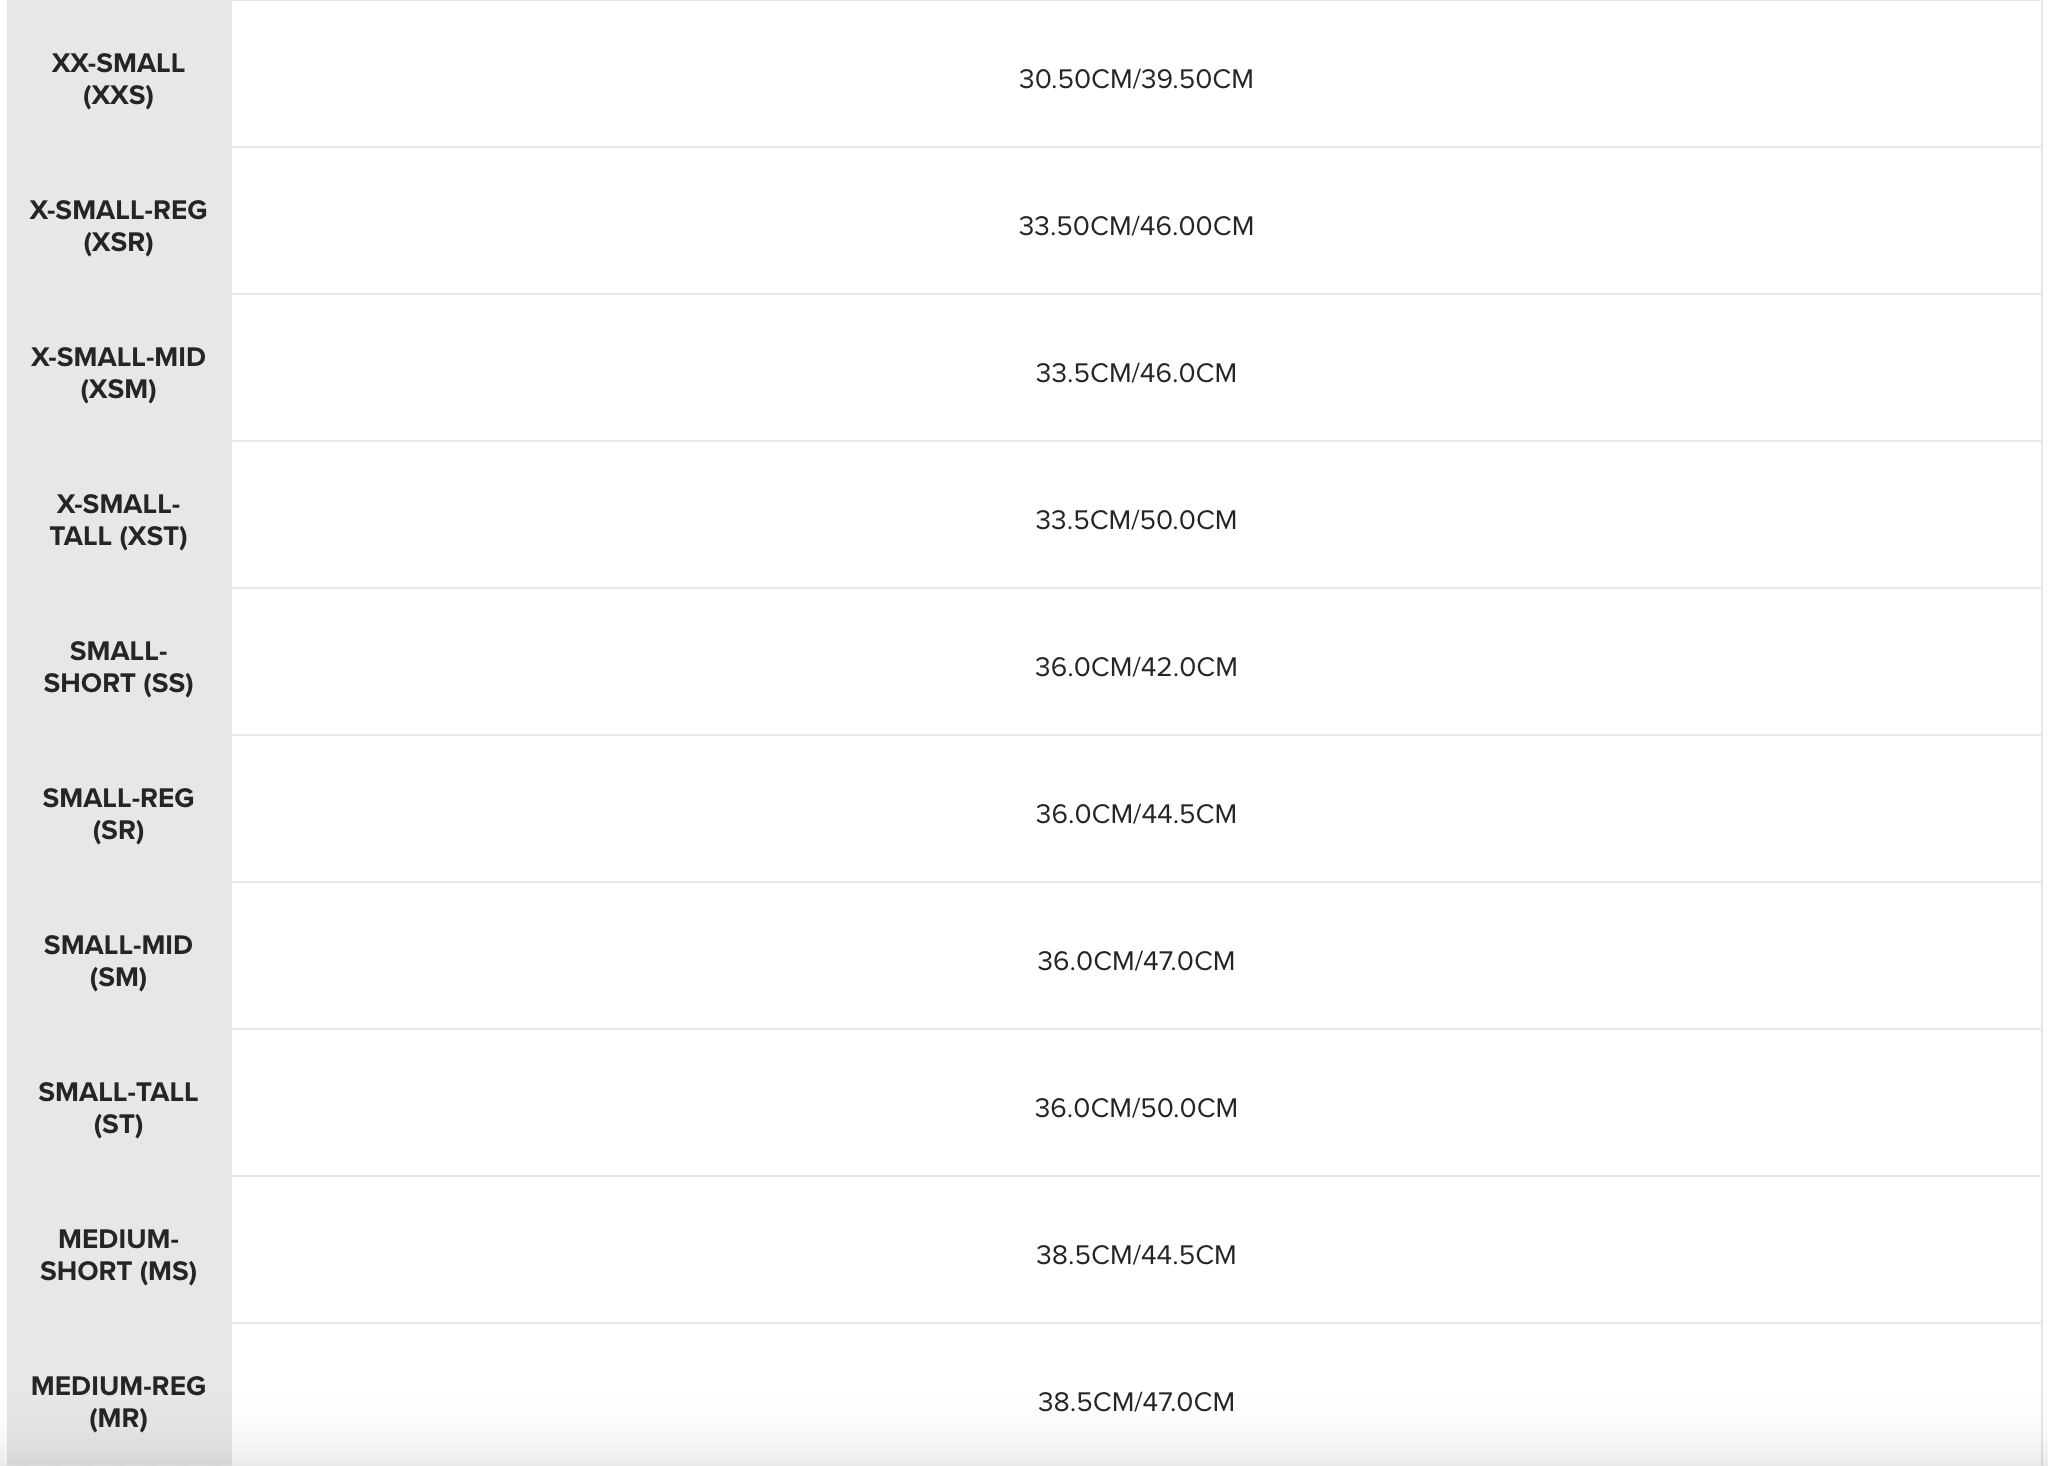The image size is (2048, 1466).
Task: Click the 38.5CM/44.5CM measurement value
Action: tap(1136, 1255)
